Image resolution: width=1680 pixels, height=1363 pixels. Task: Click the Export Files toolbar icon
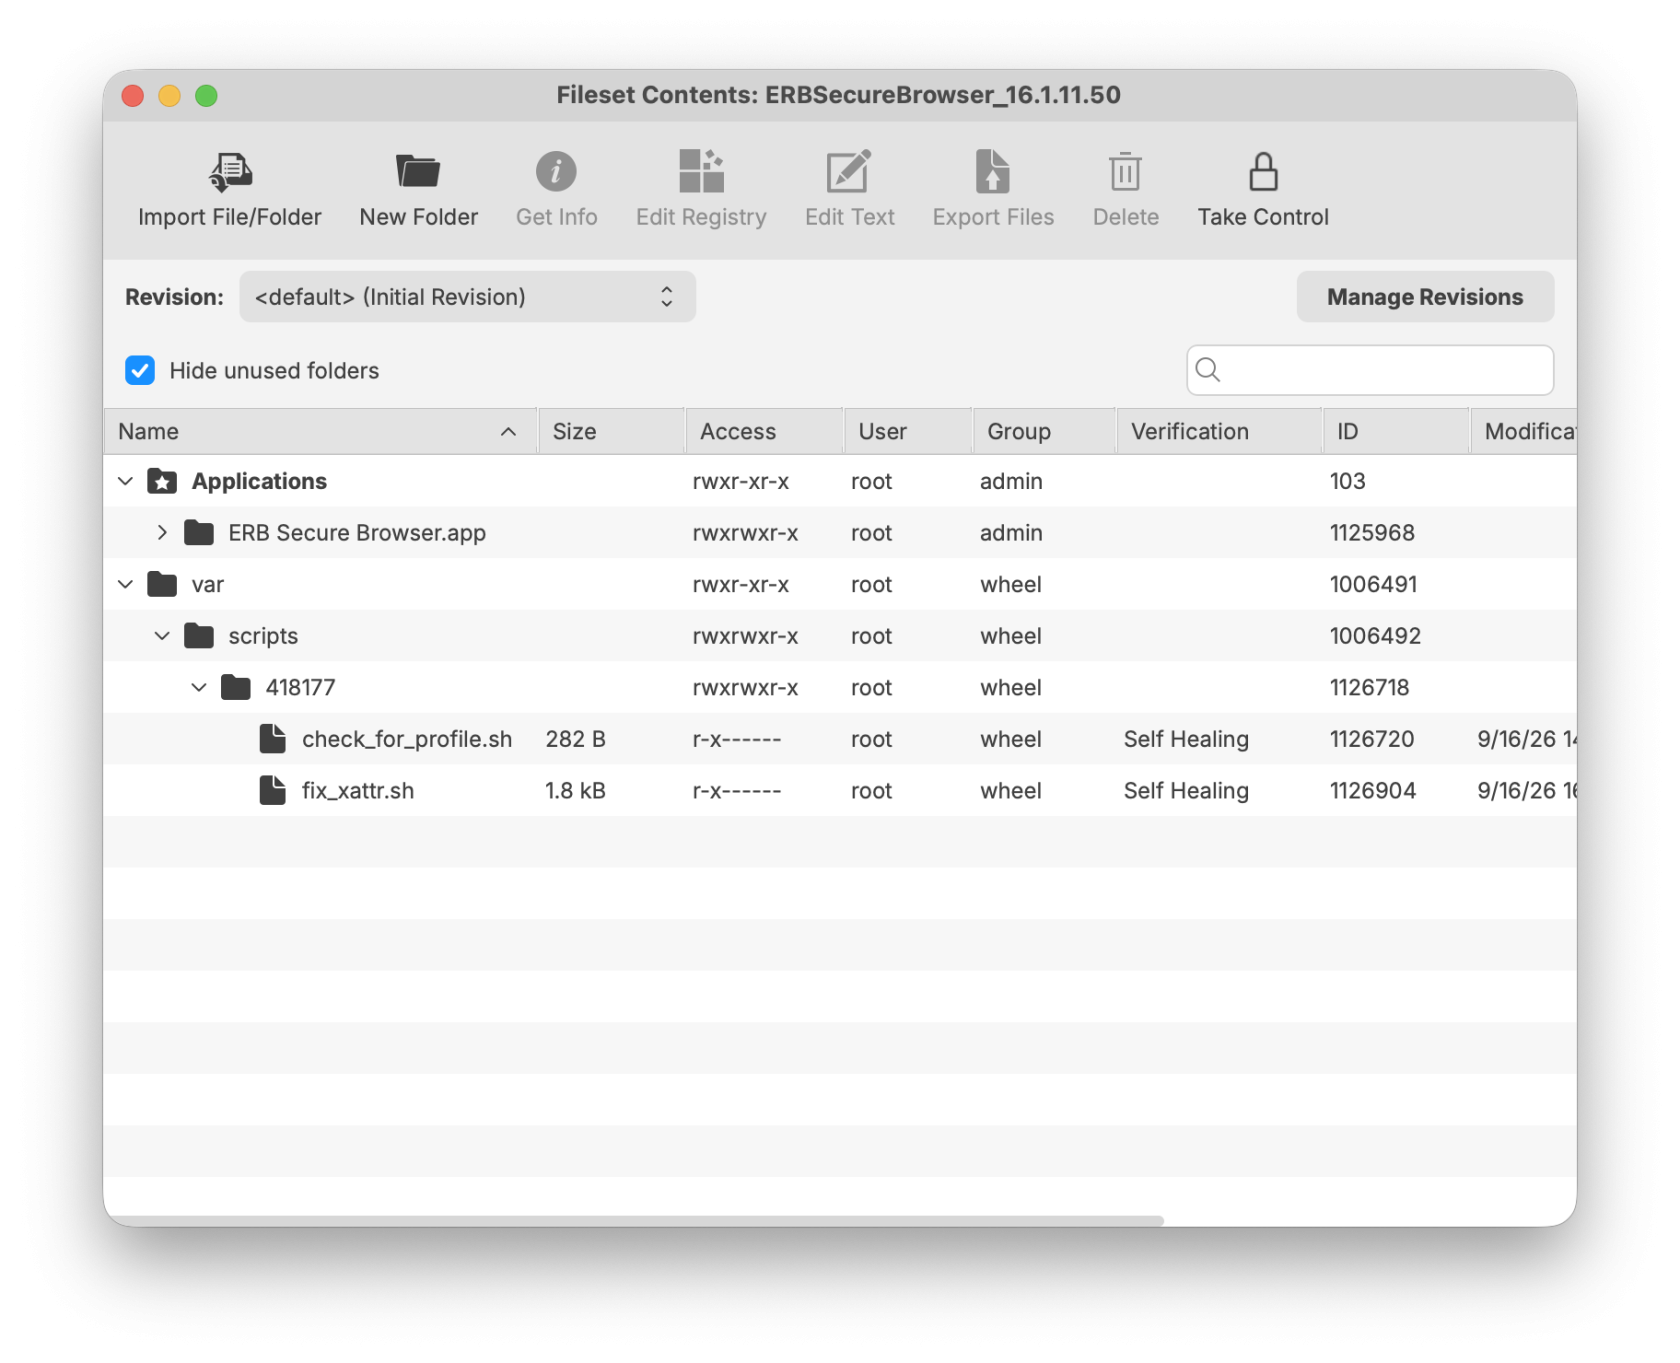point(992,171)
